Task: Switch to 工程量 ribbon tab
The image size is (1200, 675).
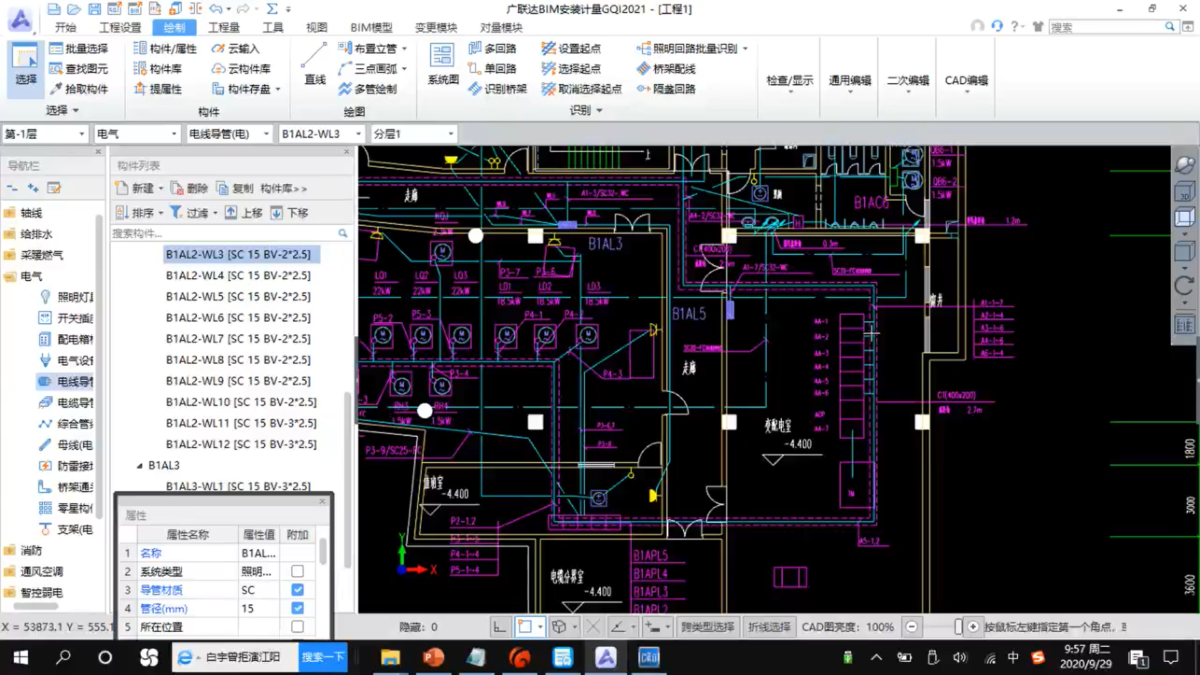Action: click(x=224, y=28)
